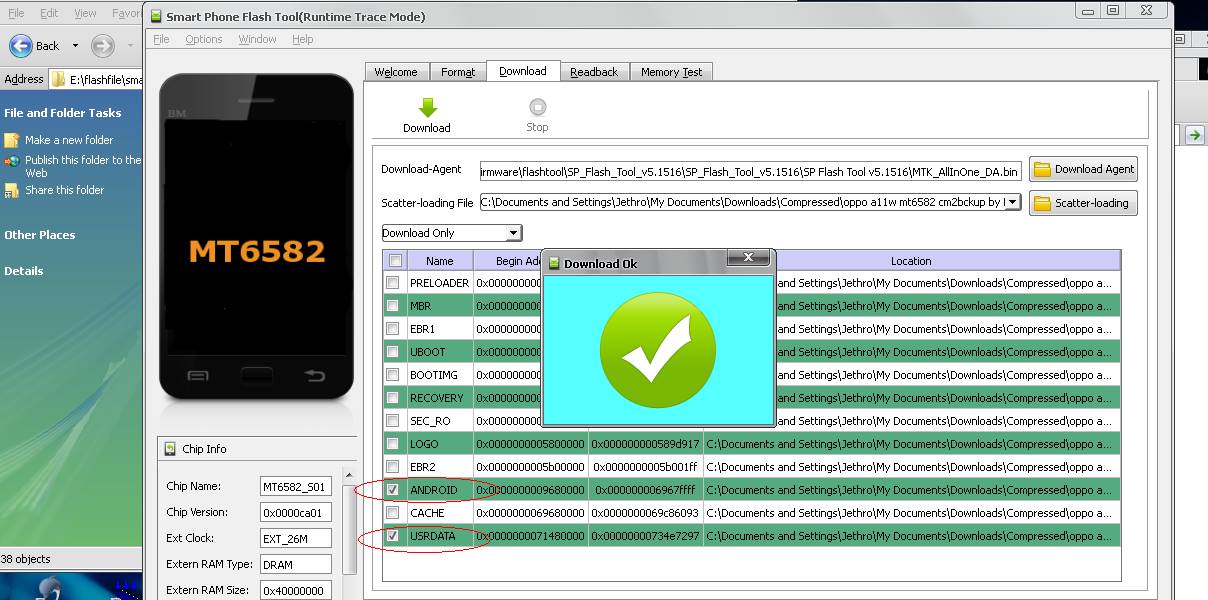Click the Ext Clock value field
This screenshot has width=1208, height=600.
[x=295, y=538]
